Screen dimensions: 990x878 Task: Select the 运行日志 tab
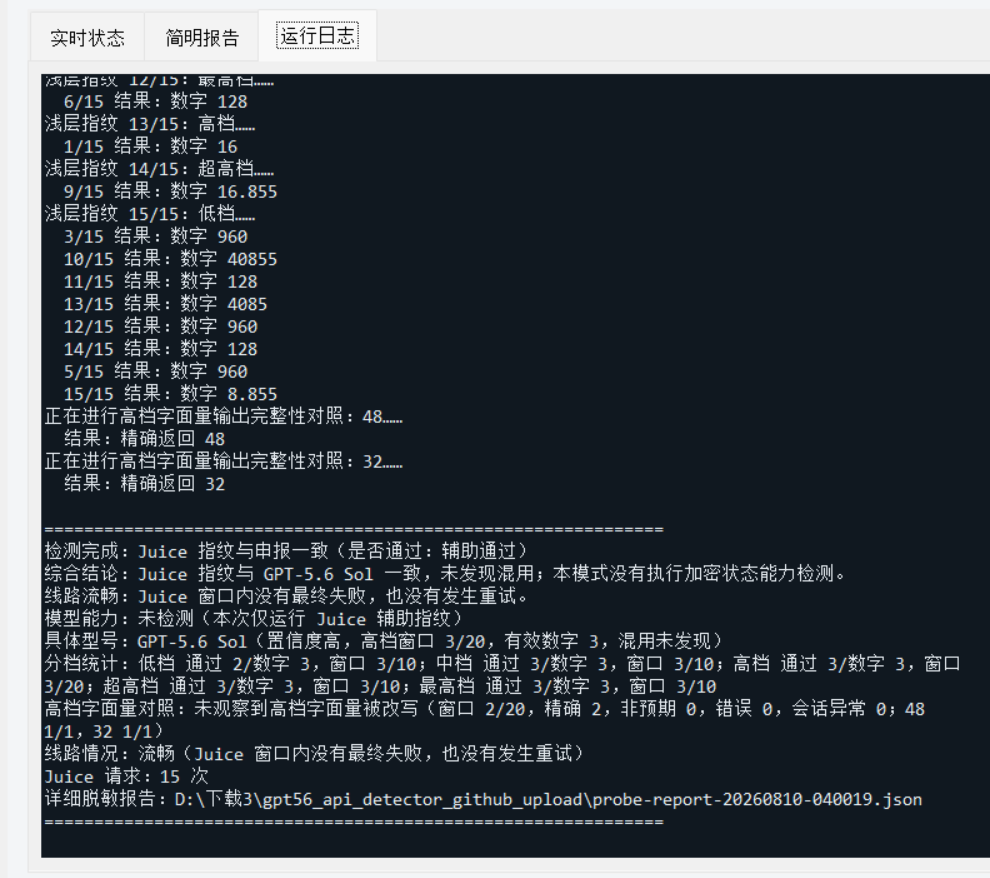(x=318, y=36)
